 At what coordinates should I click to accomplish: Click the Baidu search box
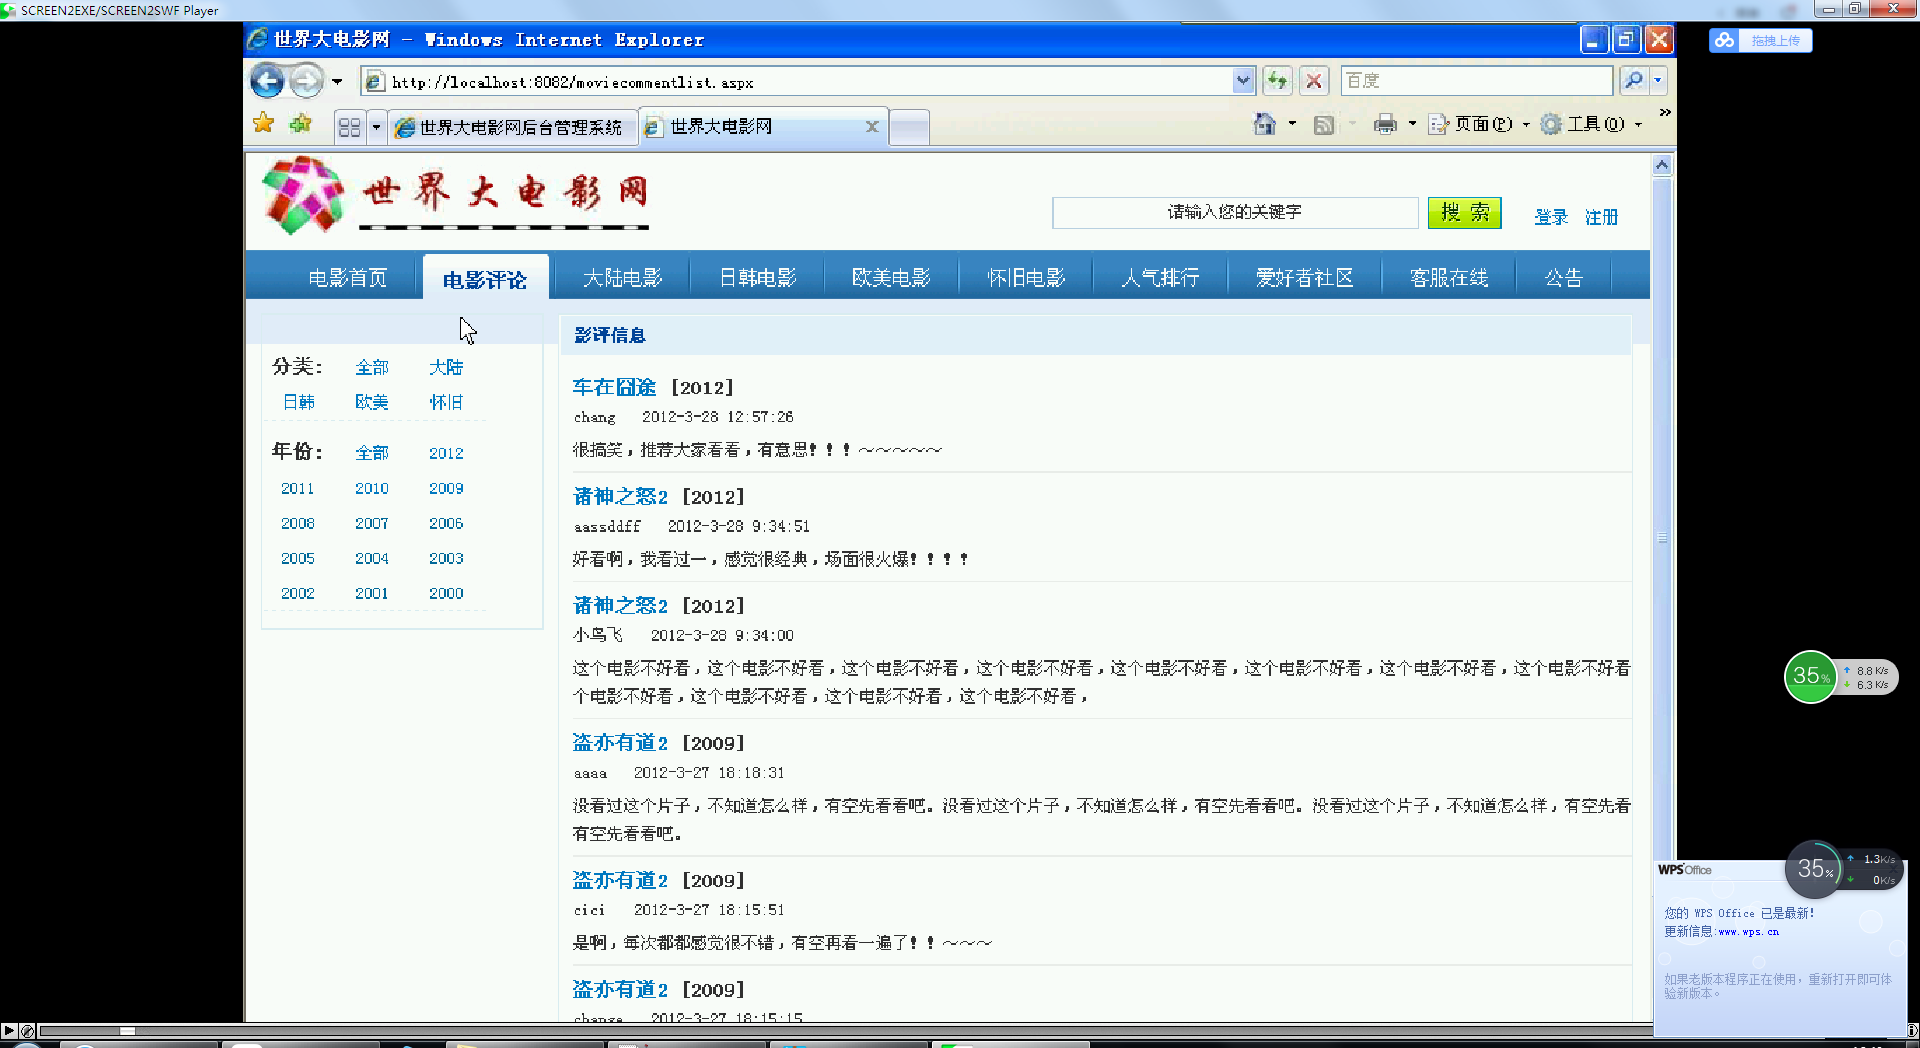[1476, 80]
